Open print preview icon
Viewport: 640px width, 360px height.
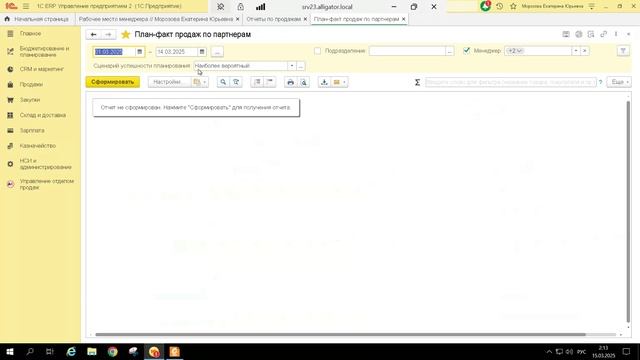(x=304, y=82)
